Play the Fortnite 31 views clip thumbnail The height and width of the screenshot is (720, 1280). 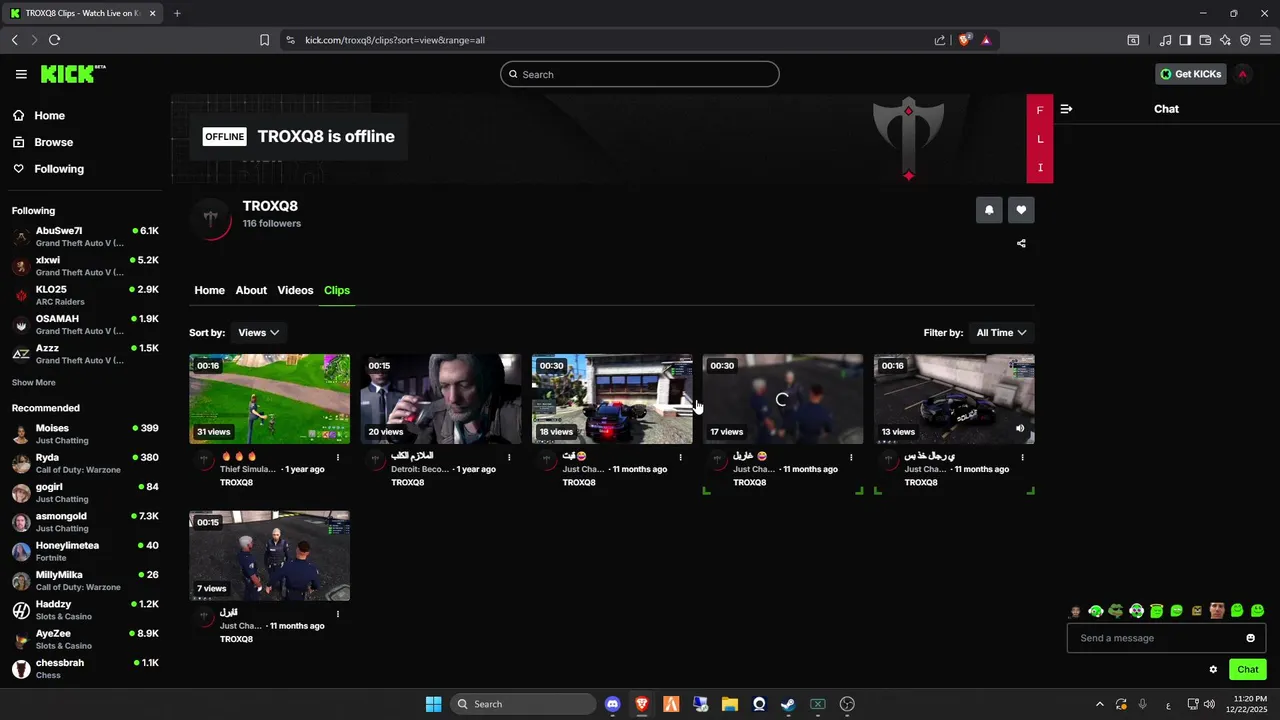[270, 399]
